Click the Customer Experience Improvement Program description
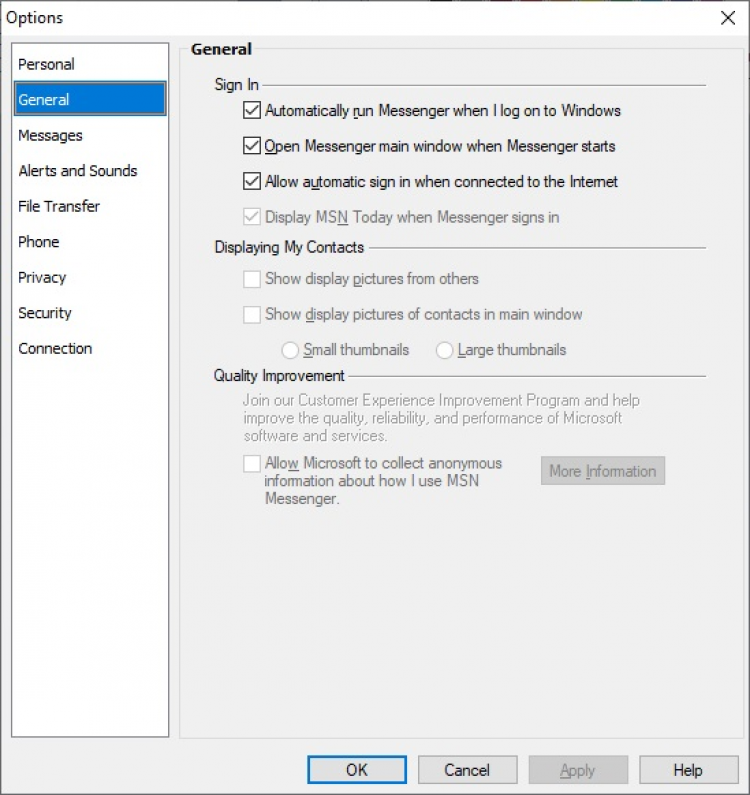The height and width of the screenshot is (795, 750). [x=441, y=418]
